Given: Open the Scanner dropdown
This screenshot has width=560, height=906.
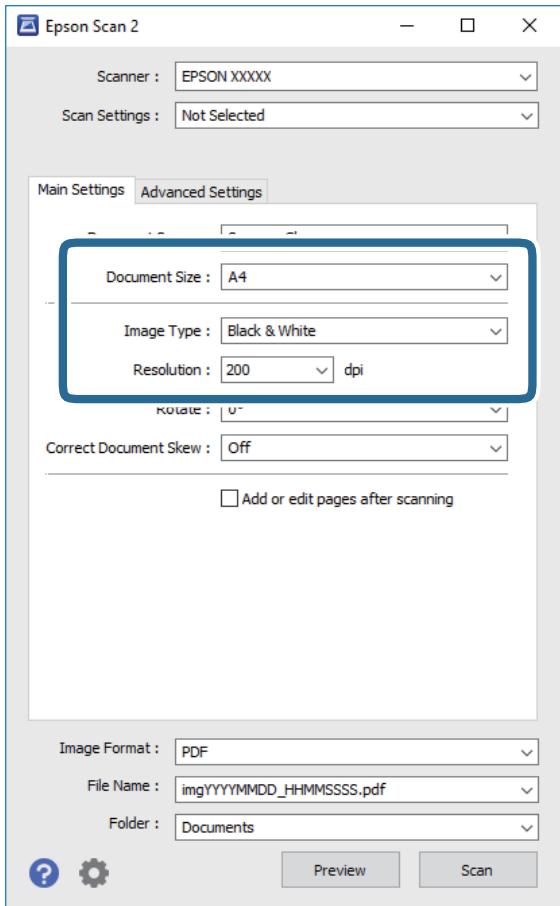Looking at the screenshot, I should [x=356, y=77].
